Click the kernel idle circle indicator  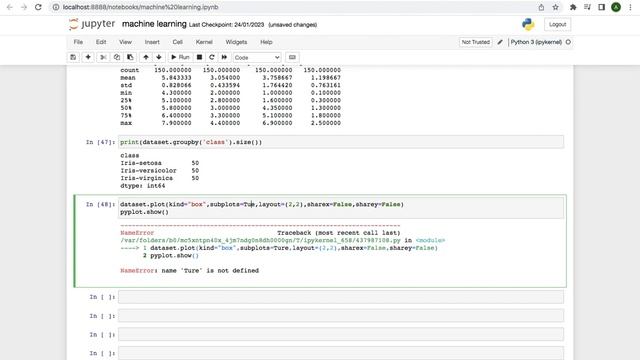point(568,42)
